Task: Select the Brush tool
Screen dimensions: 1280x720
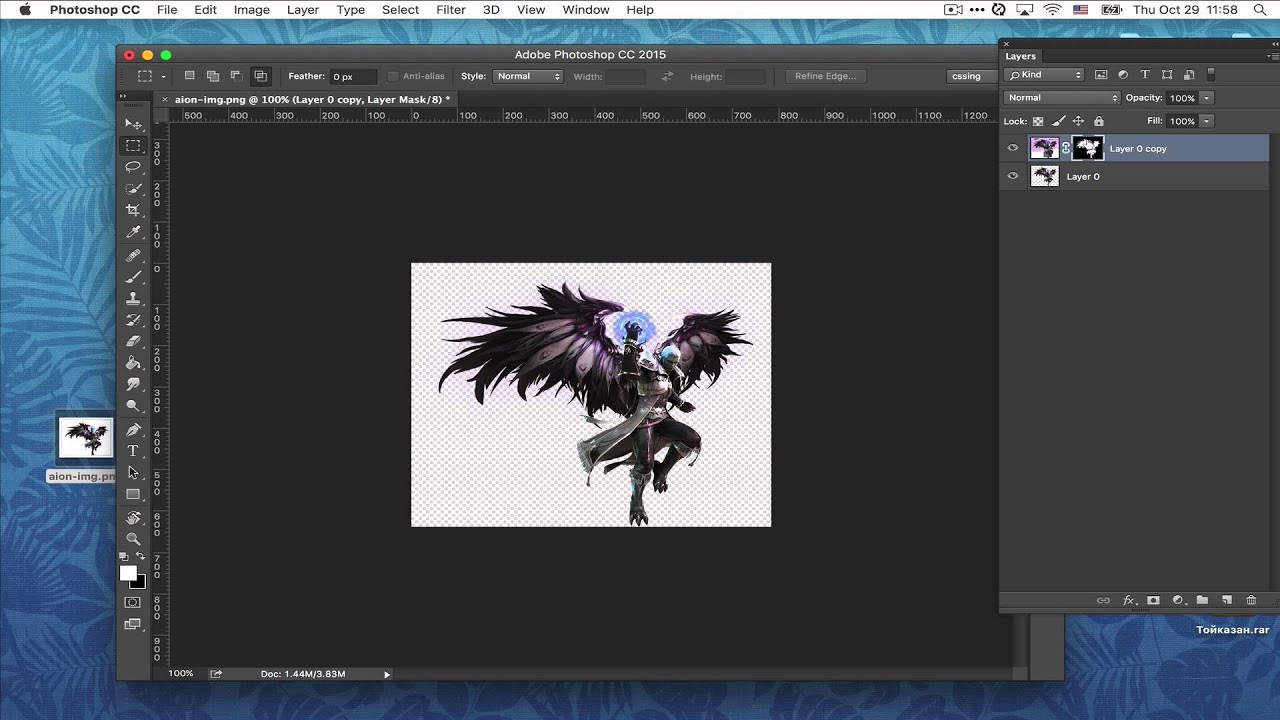Action: point(133,277)
